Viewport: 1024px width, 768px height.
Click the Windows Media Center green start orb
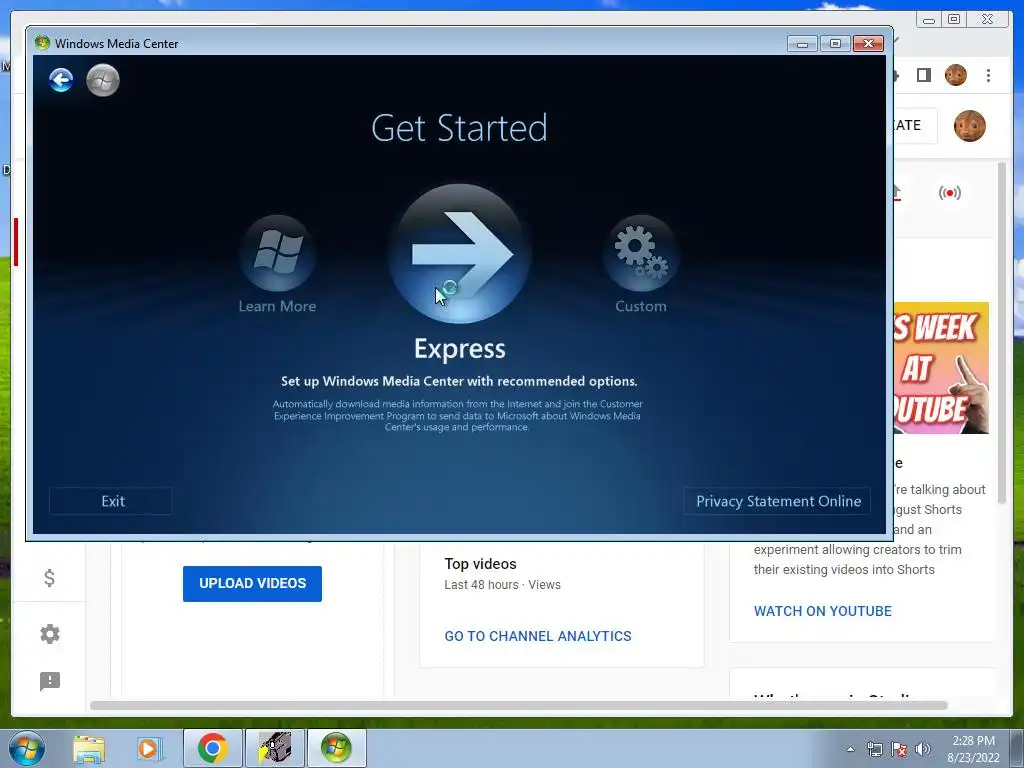tap(103, 80)
